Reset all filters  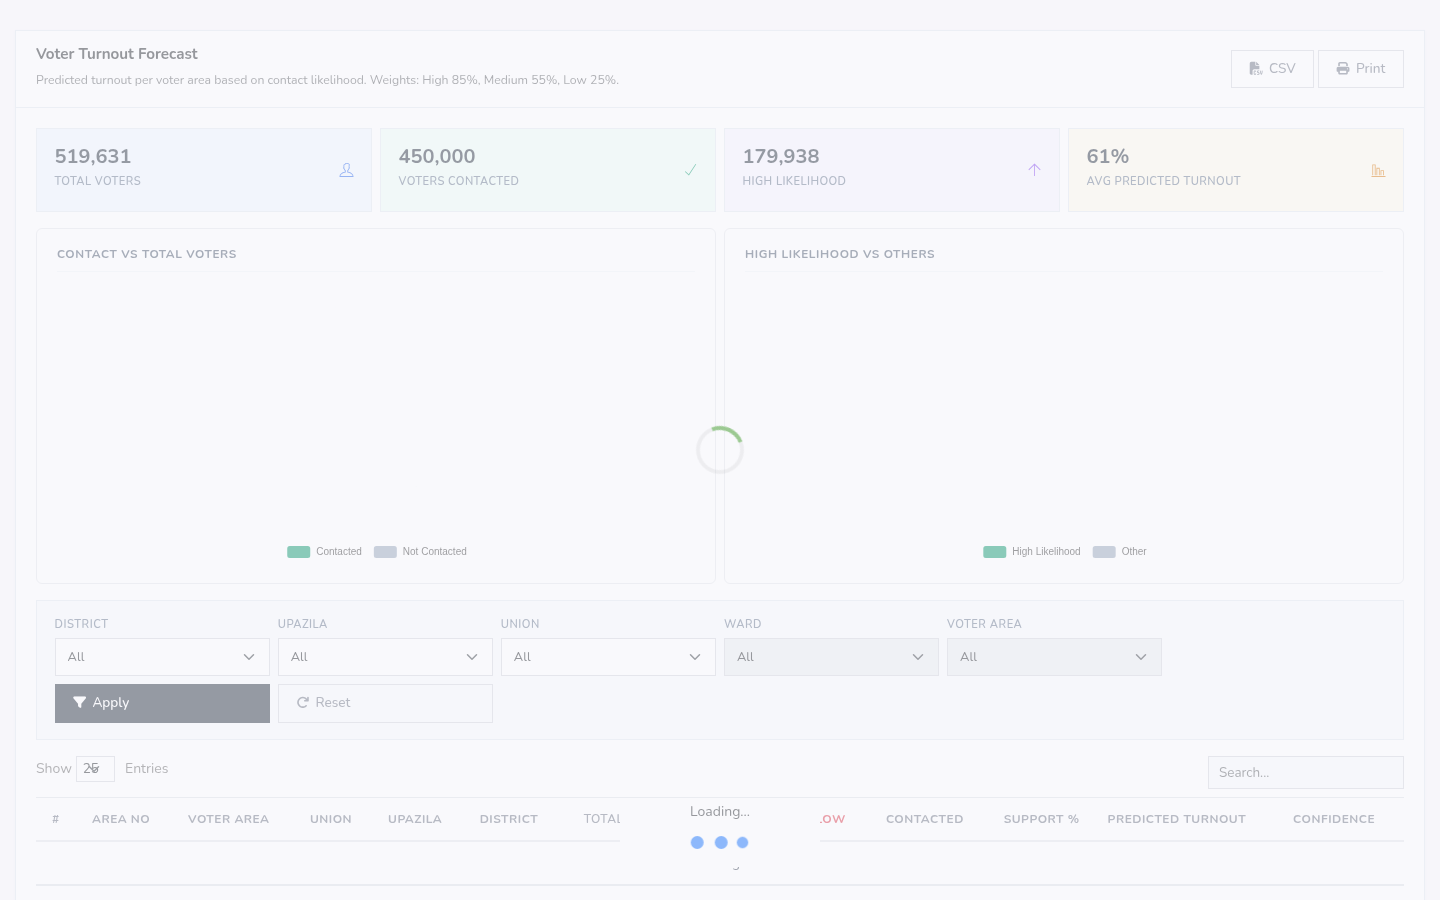coord(385,703)
